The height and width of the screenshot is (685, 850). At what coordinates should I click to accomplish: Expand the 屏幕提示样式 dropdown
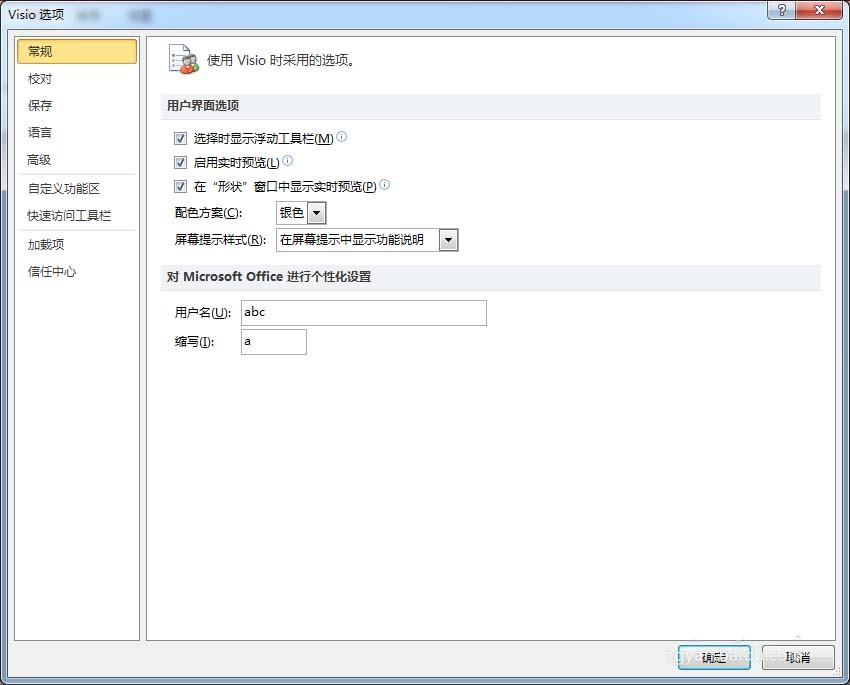point(448,240)
